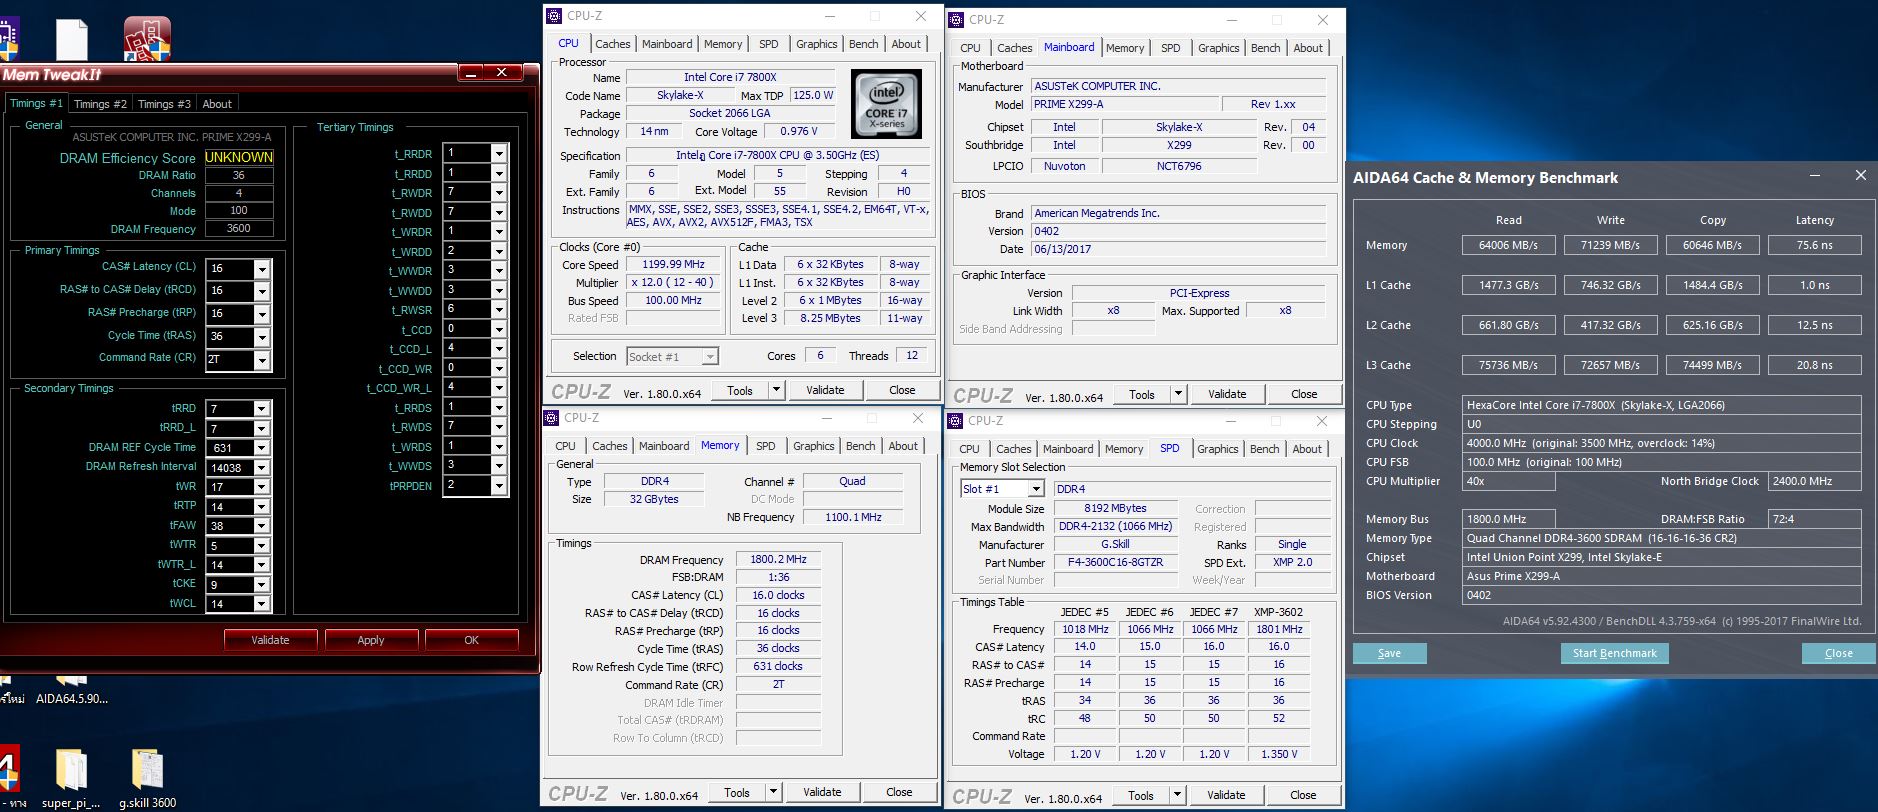
Task: Open the Socket #1 selection dropdown
Action: [710, 357]
